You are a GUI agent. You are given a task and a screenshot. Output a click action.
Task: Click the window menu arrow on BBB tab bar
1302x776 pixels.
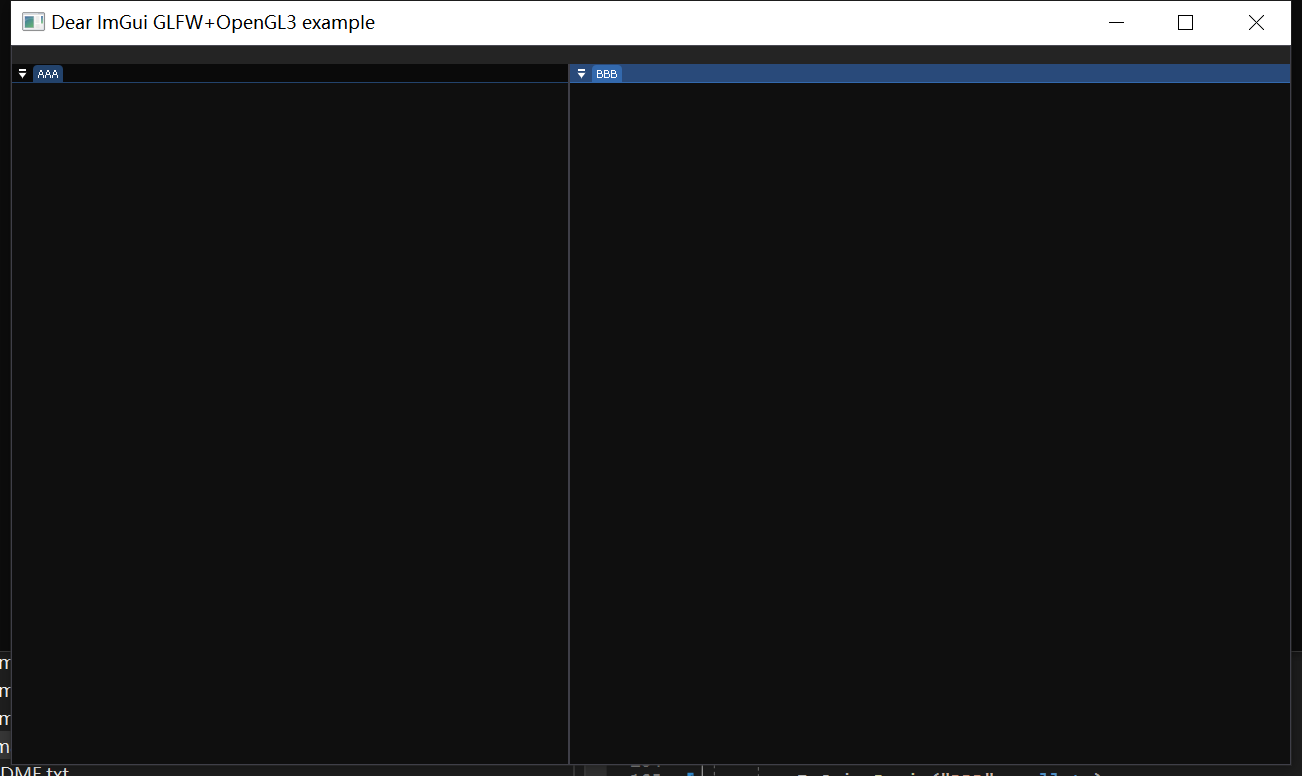(x=580, y=72)
